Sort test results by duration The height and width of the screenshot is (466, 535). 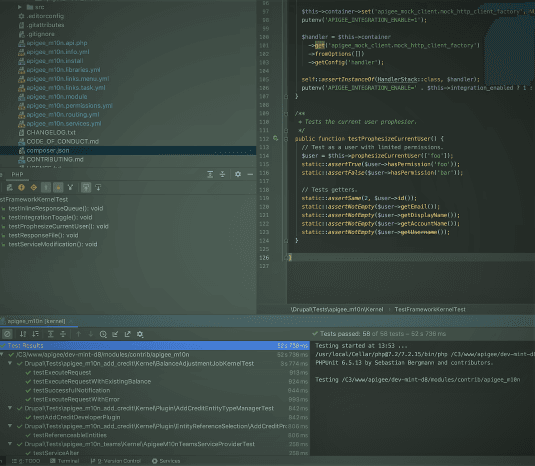coord(35,334)
